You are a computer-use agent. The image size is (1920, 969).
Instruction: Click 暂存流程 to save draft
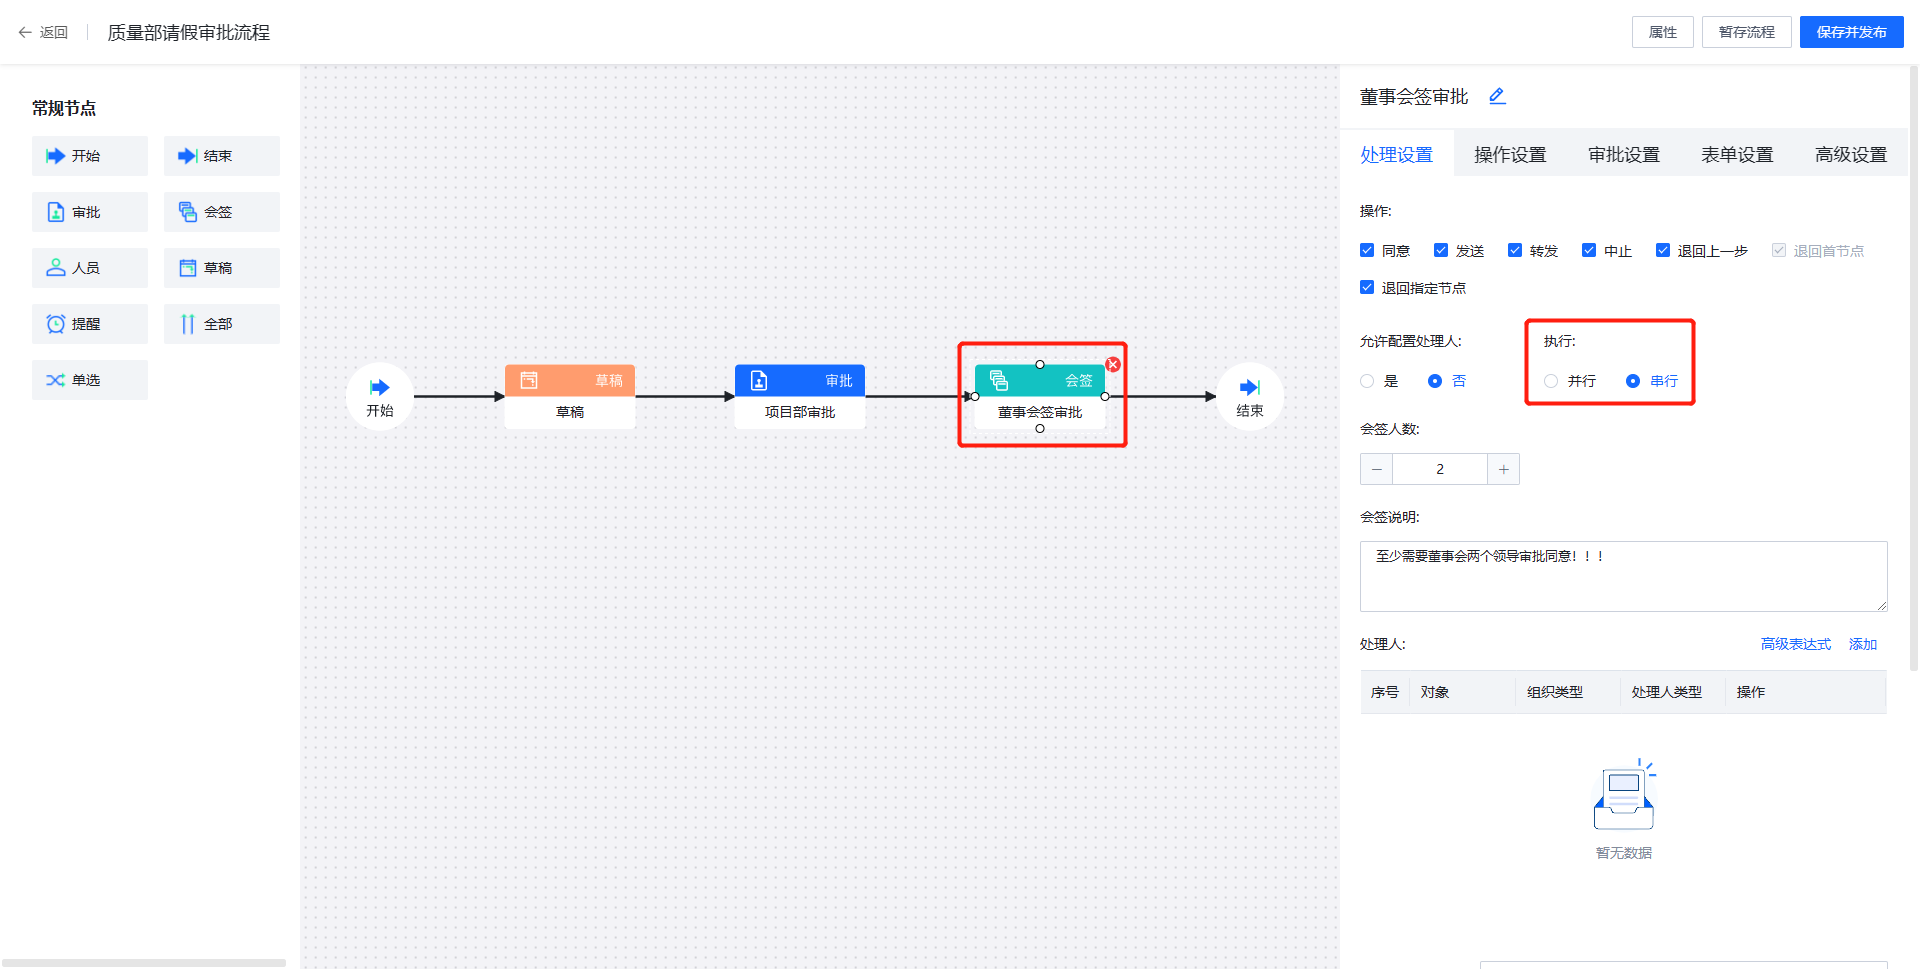tap(1747, 32)
